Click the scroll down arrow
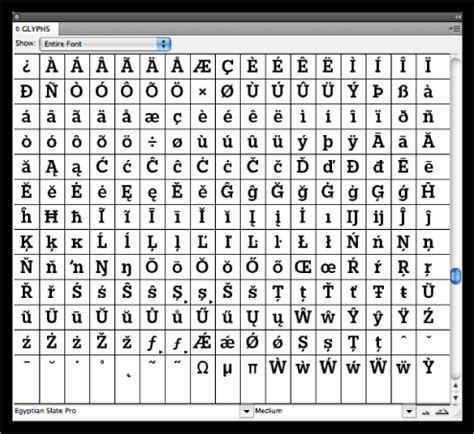 click(x=455, y=398)
